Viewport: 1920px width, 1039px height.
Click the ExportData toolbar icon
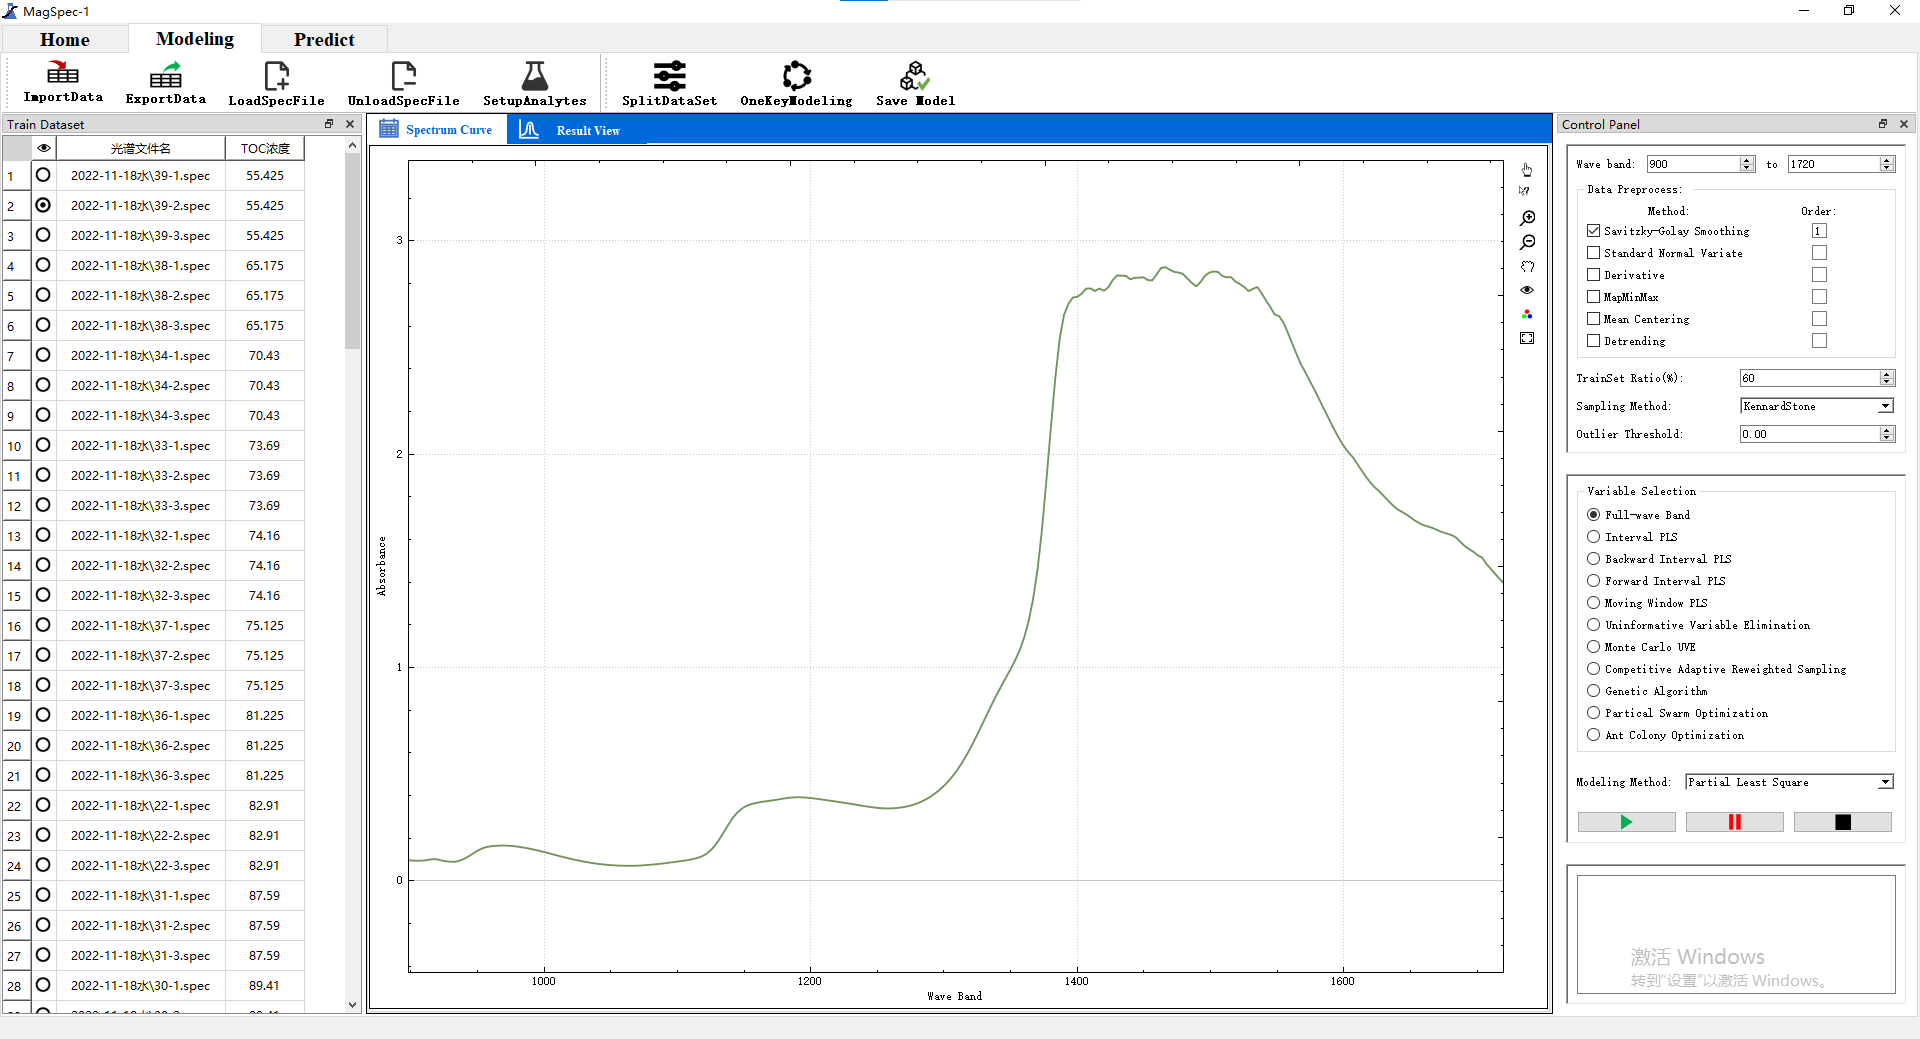[165, 82]
